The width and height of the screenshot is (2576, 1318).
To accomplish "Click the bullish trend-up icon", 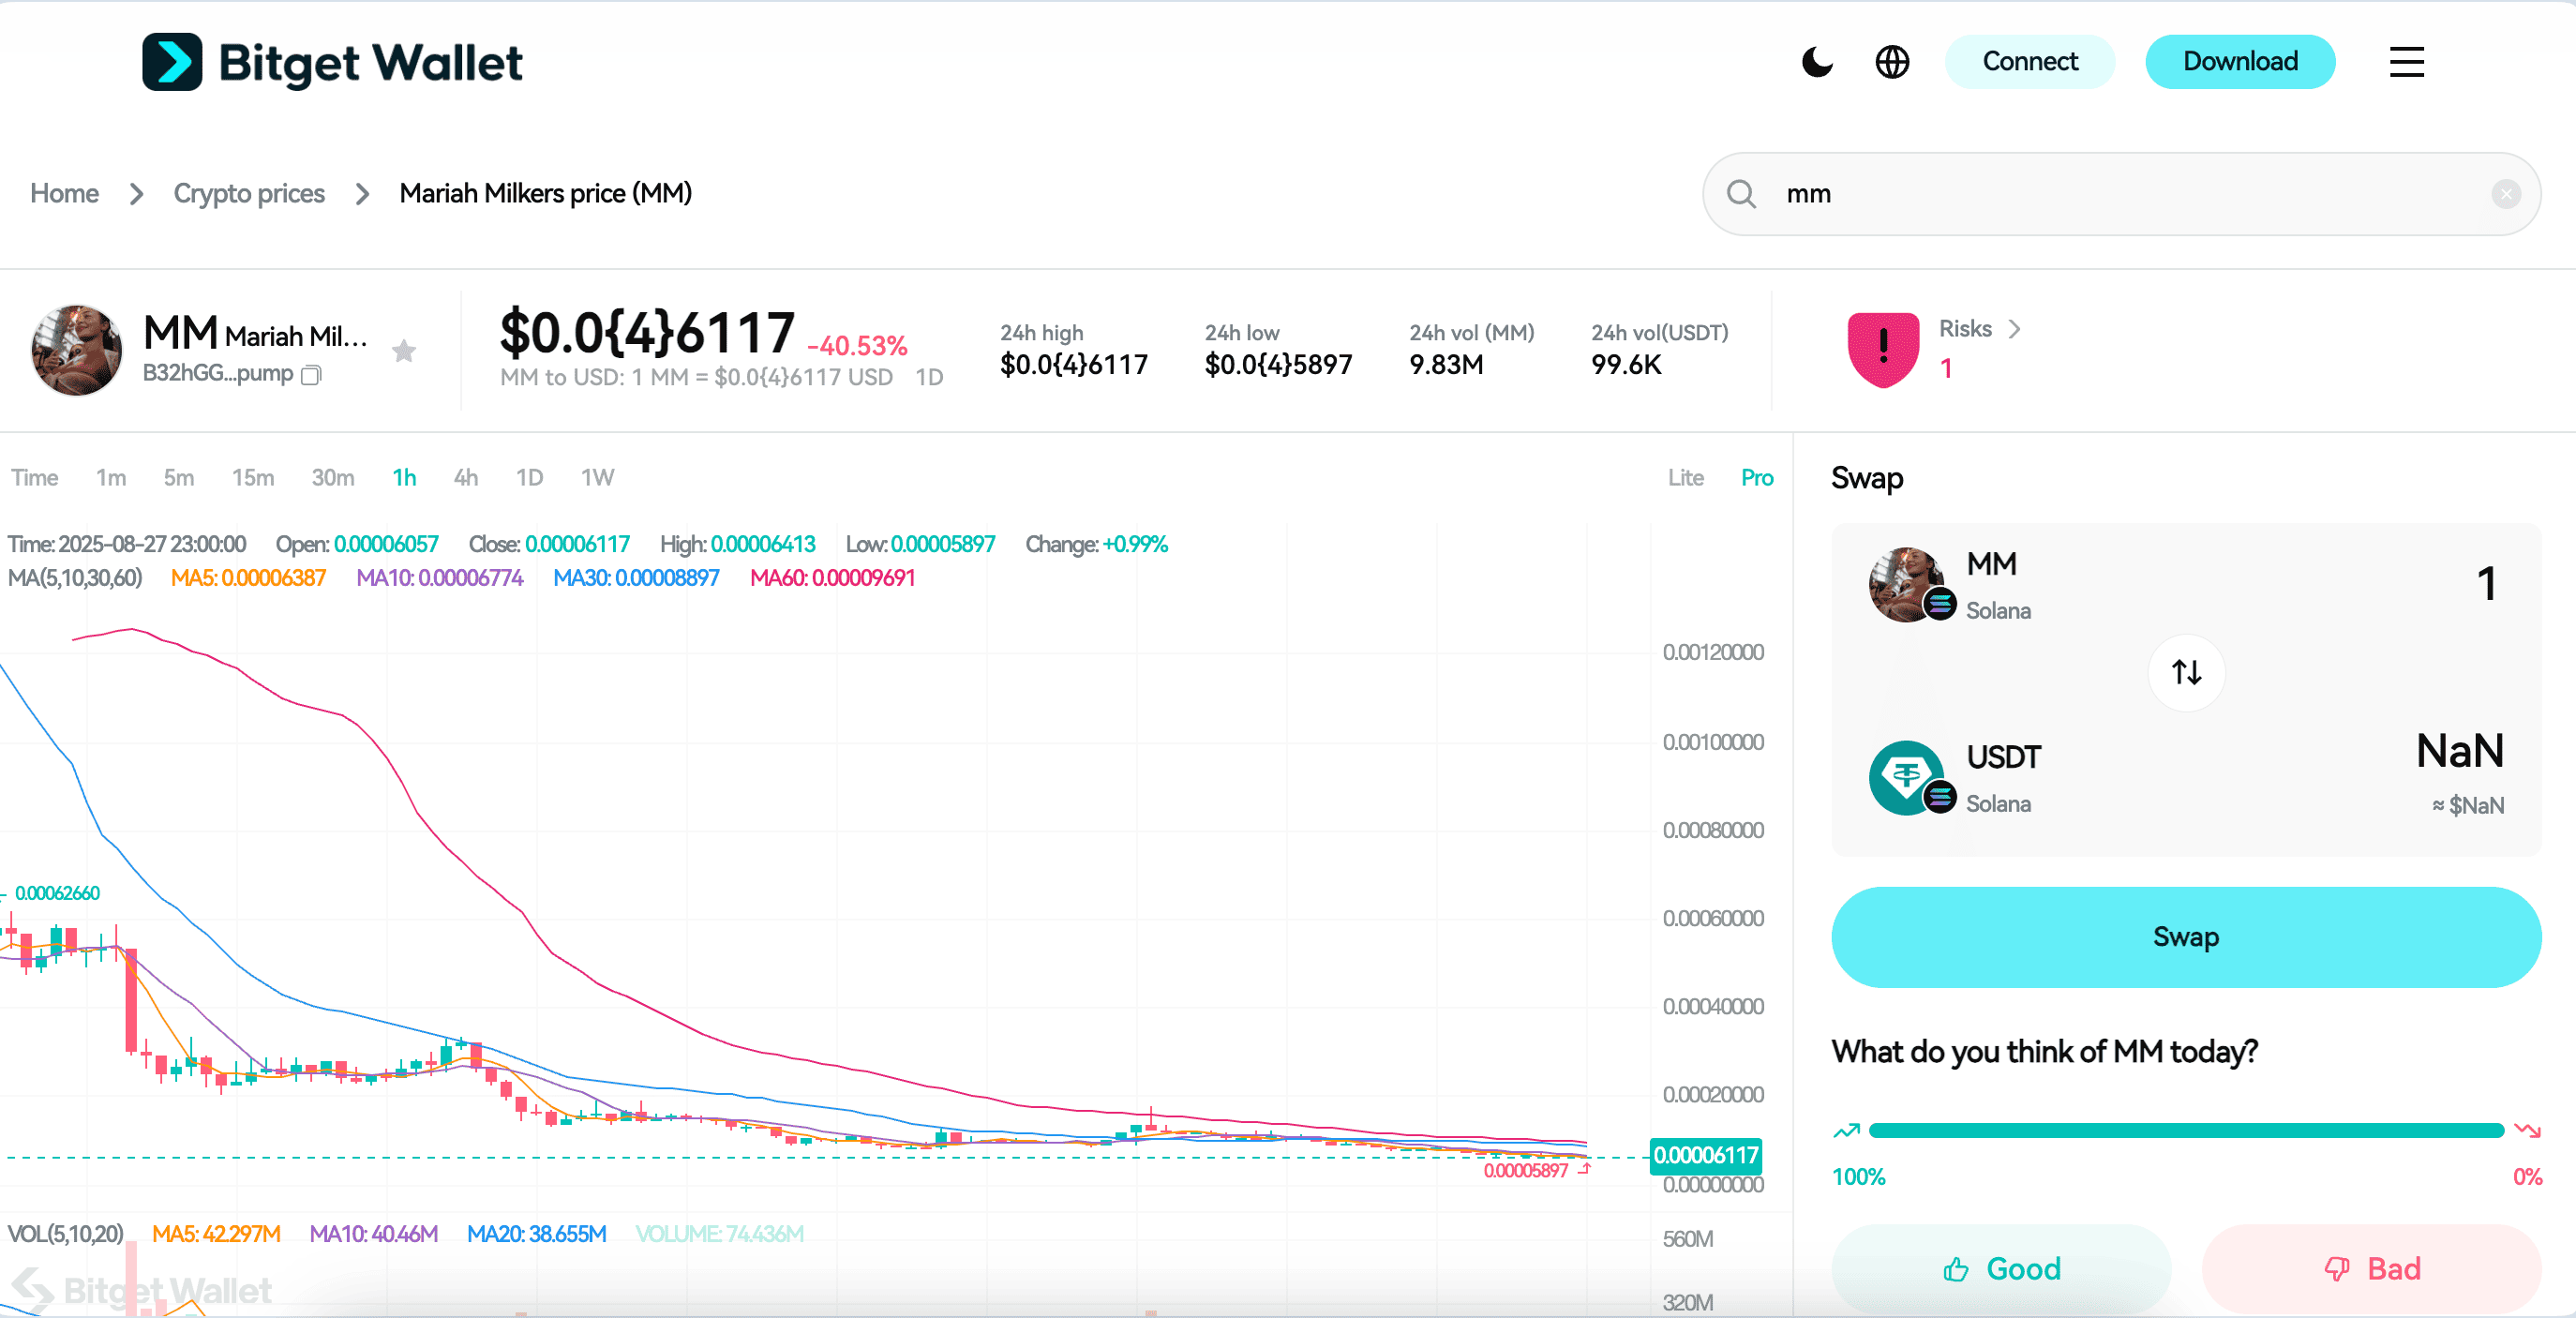I will click(1846, 1131).
